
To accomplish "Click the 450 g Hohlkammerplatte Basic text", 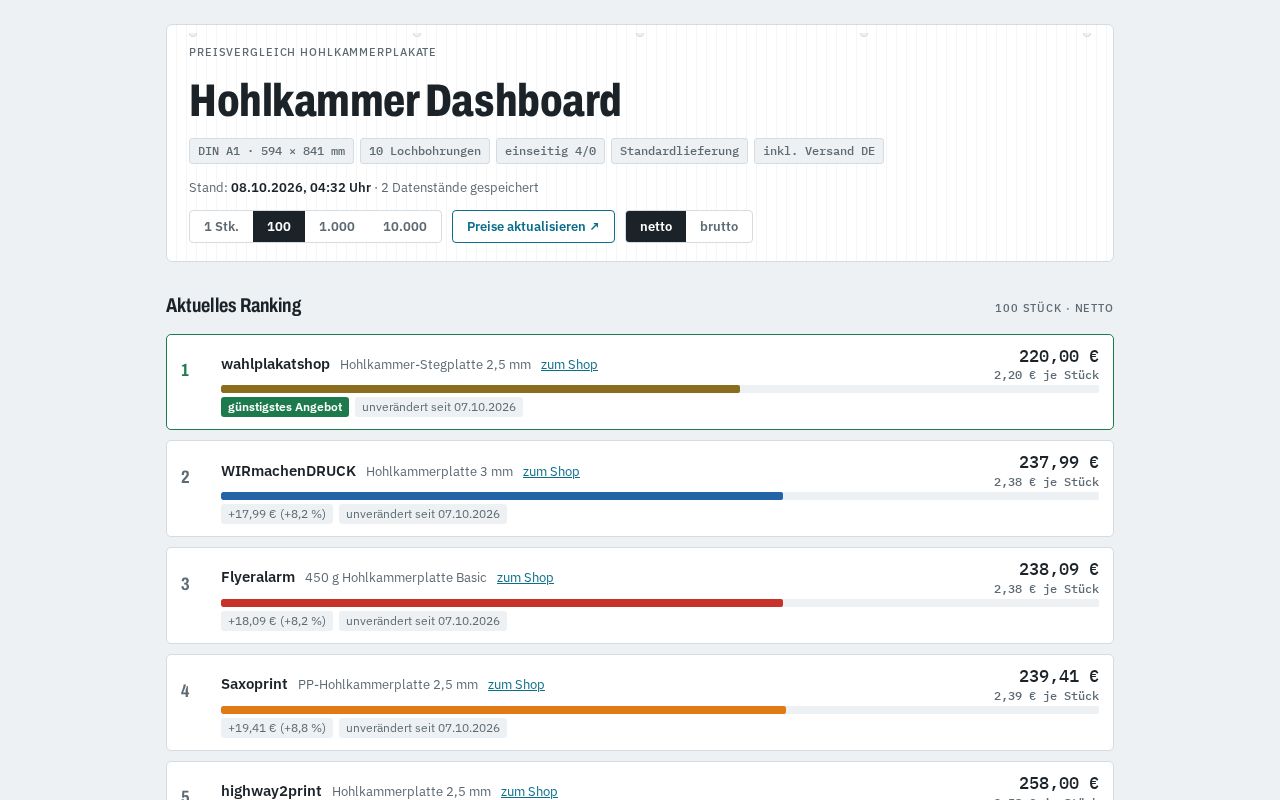I will click(x=396, y=578).
